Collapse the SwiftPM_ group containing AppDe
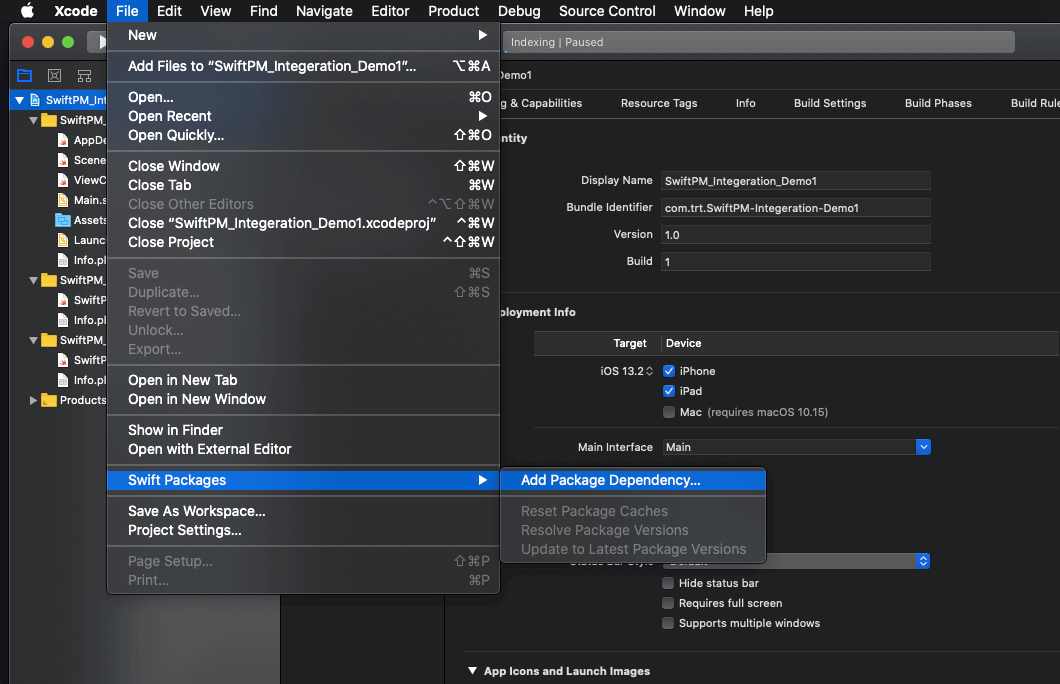The height and width of the screenshot is (684, 1060). (33, 120)
